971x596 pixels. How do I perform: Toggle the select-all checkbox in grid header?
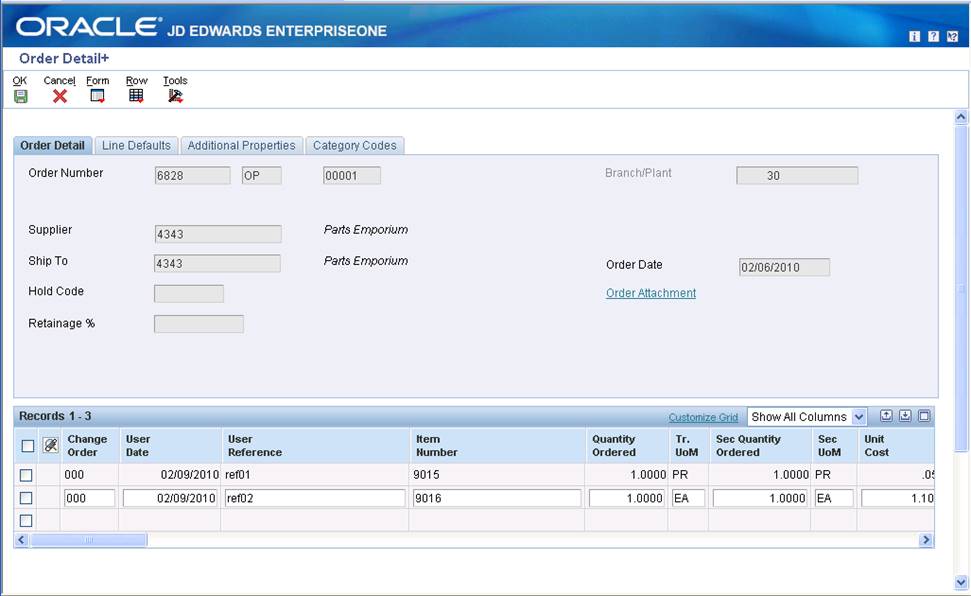pos(27,445)
